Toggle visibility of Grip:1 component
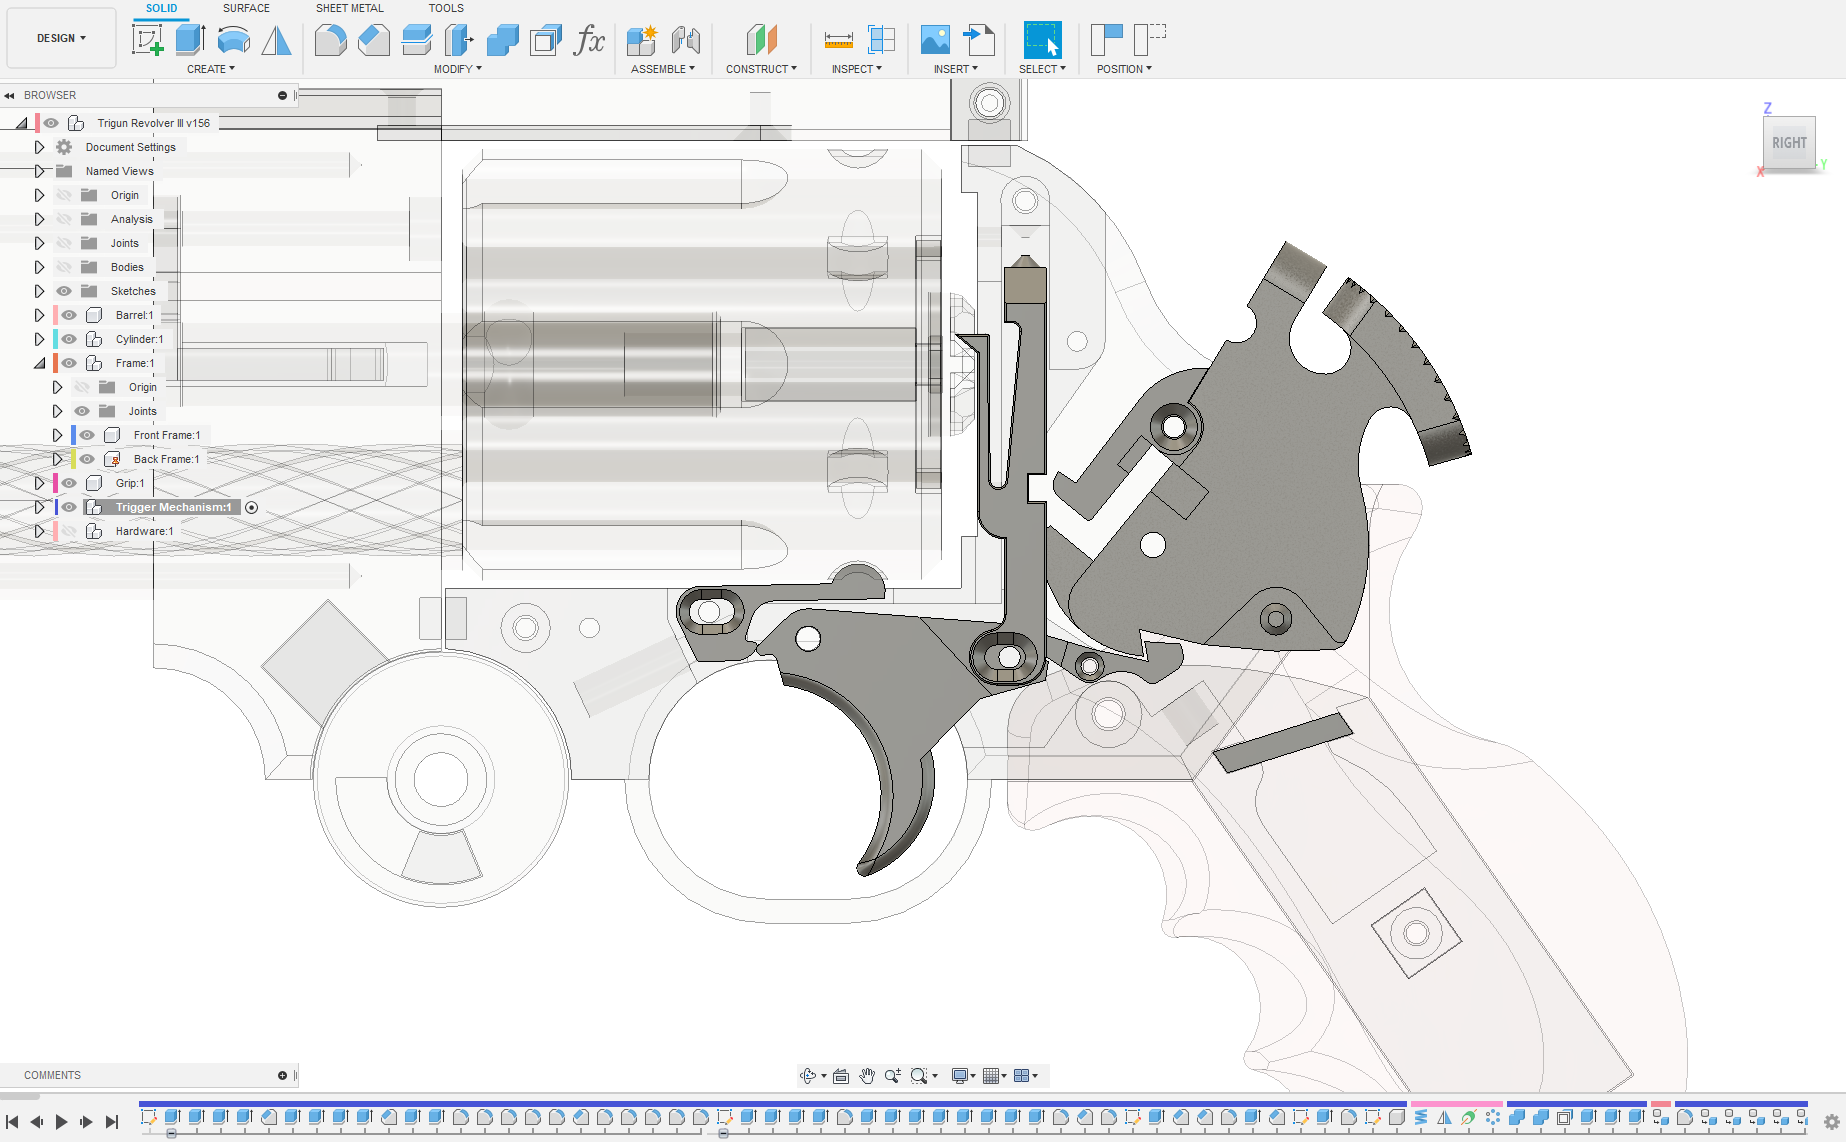 (69, 483)
